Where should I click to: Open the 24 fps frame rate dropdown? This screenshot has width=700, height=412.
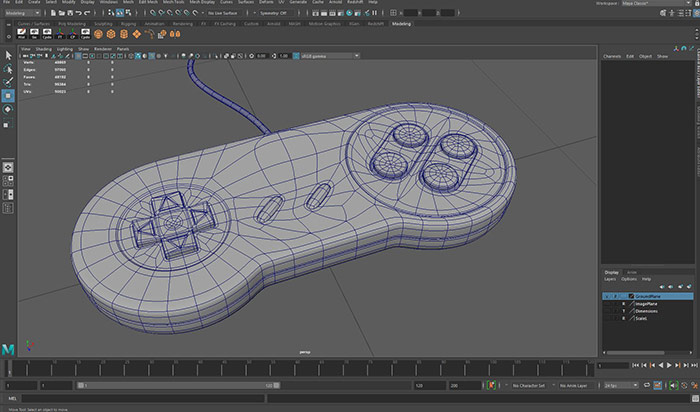621,385
